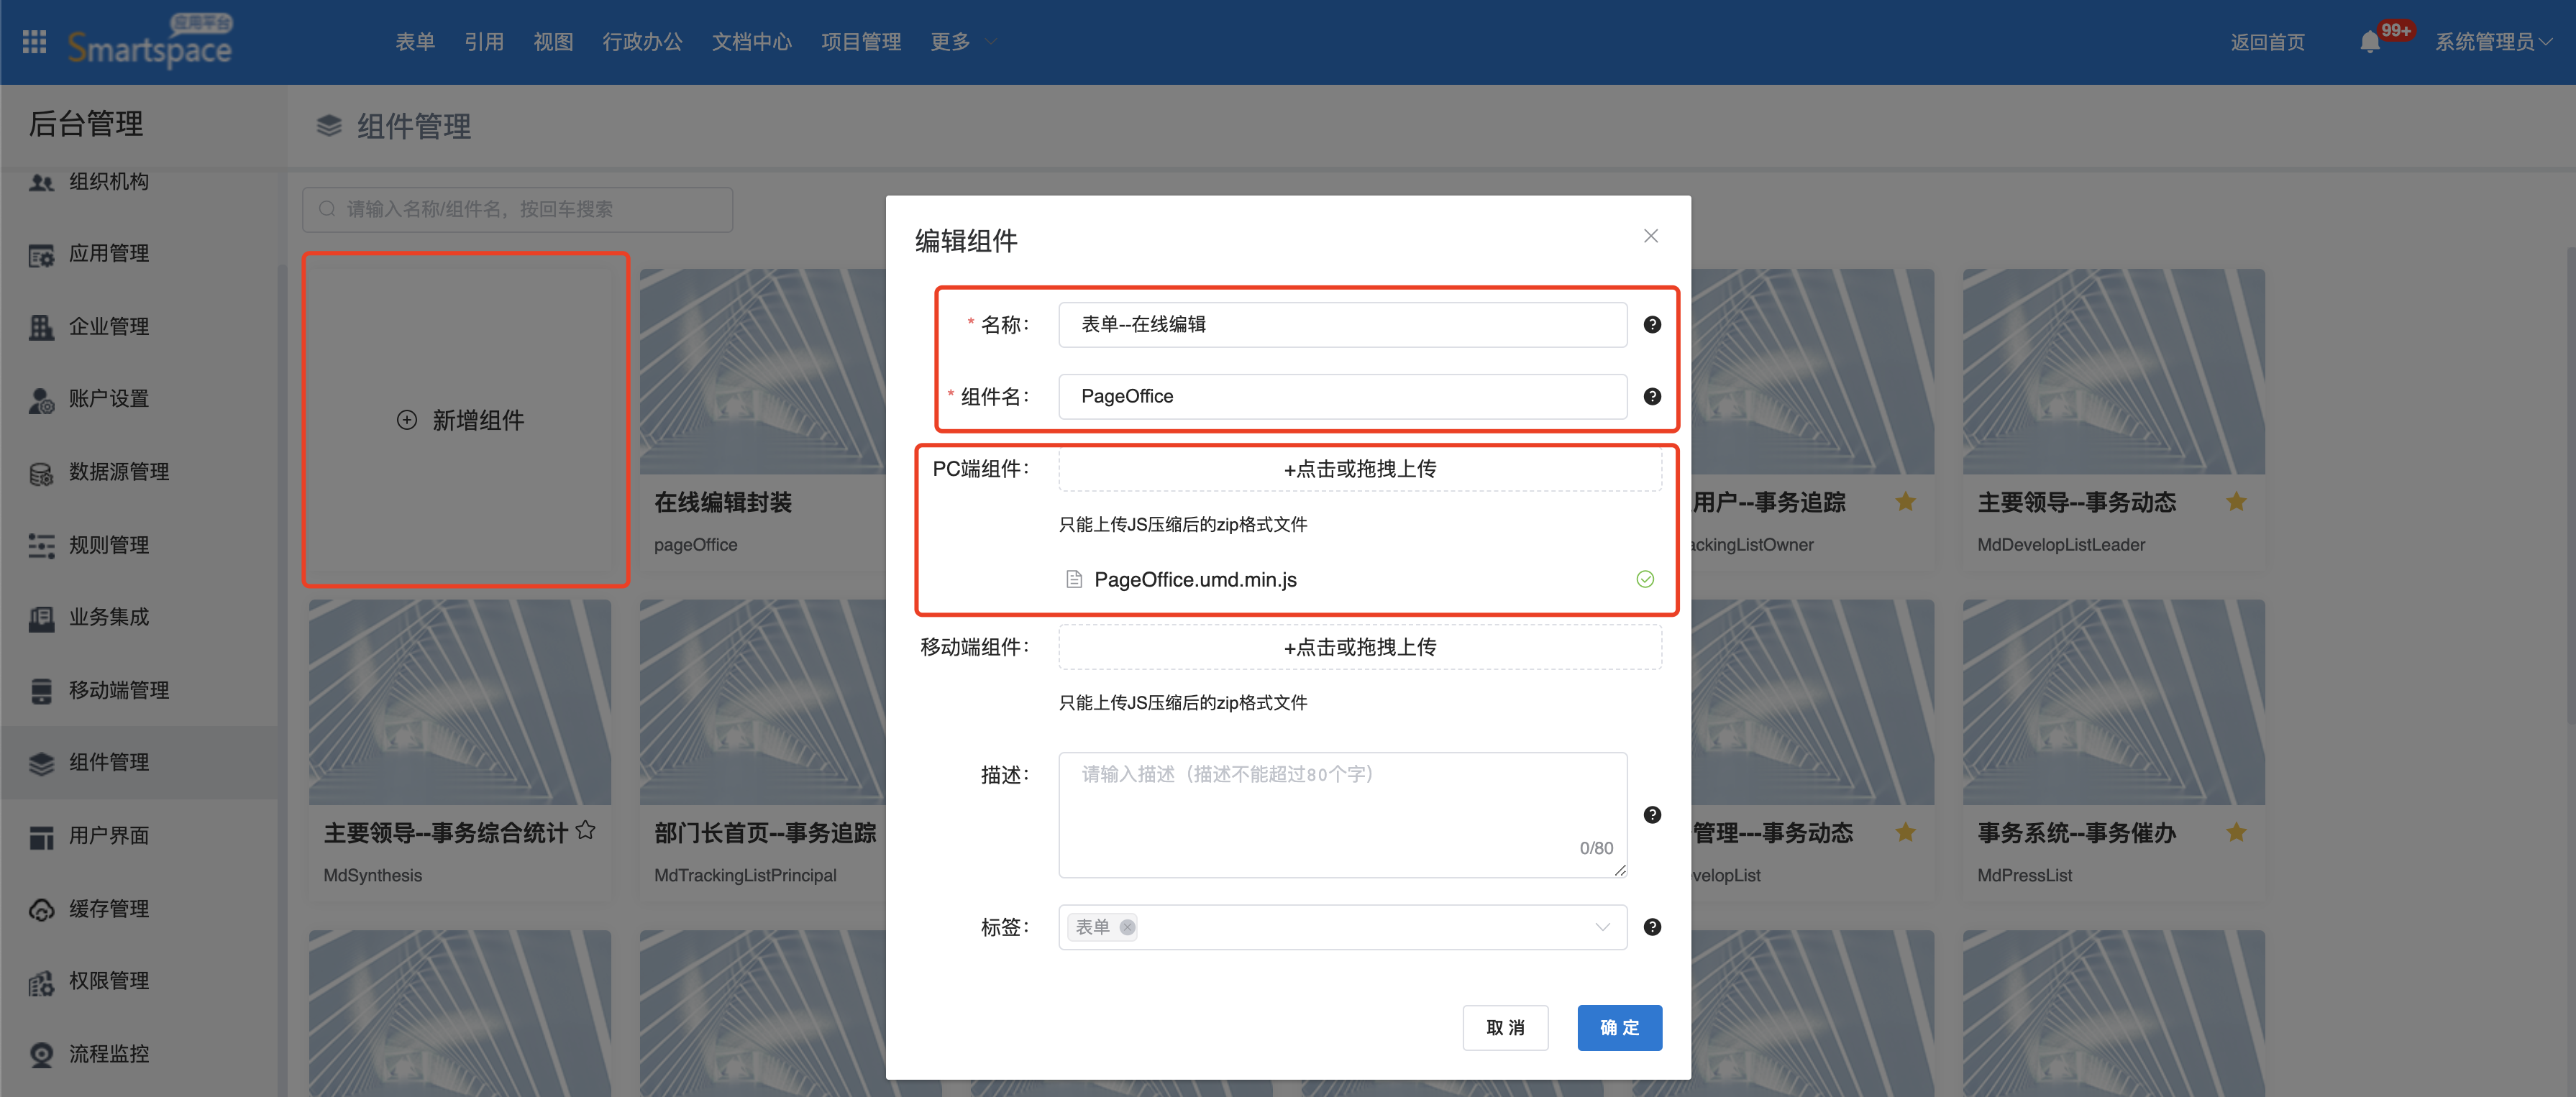
Task: Click the PageOffice.umd.min.js file icon
Action: [1074, 579]
